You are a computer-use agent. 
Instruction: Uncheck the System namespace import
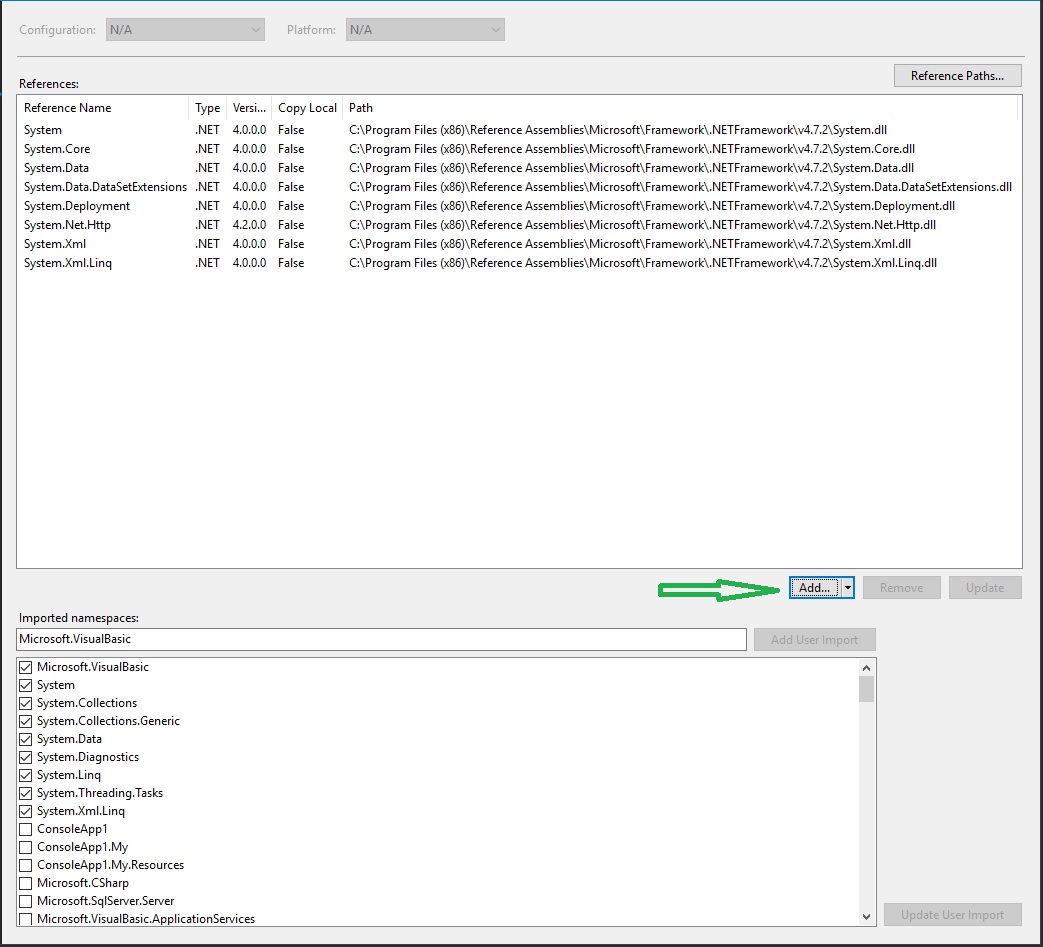pyautogui.click(x=26, y=685)
